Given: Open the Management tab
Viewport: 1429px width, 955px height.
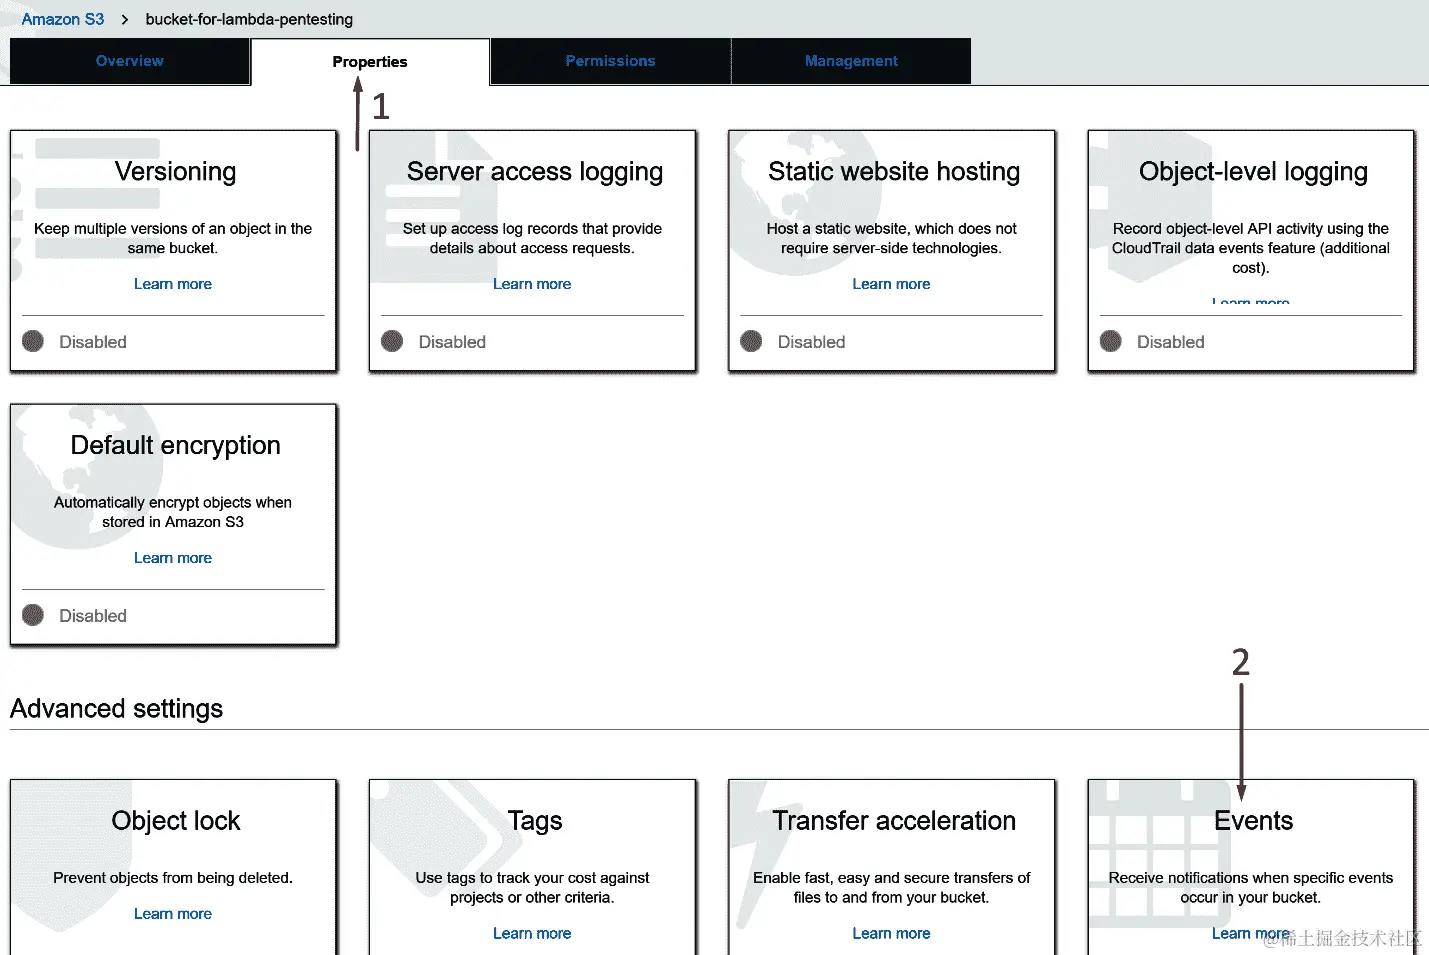Looking at the screenshot, I should point(851,61).
